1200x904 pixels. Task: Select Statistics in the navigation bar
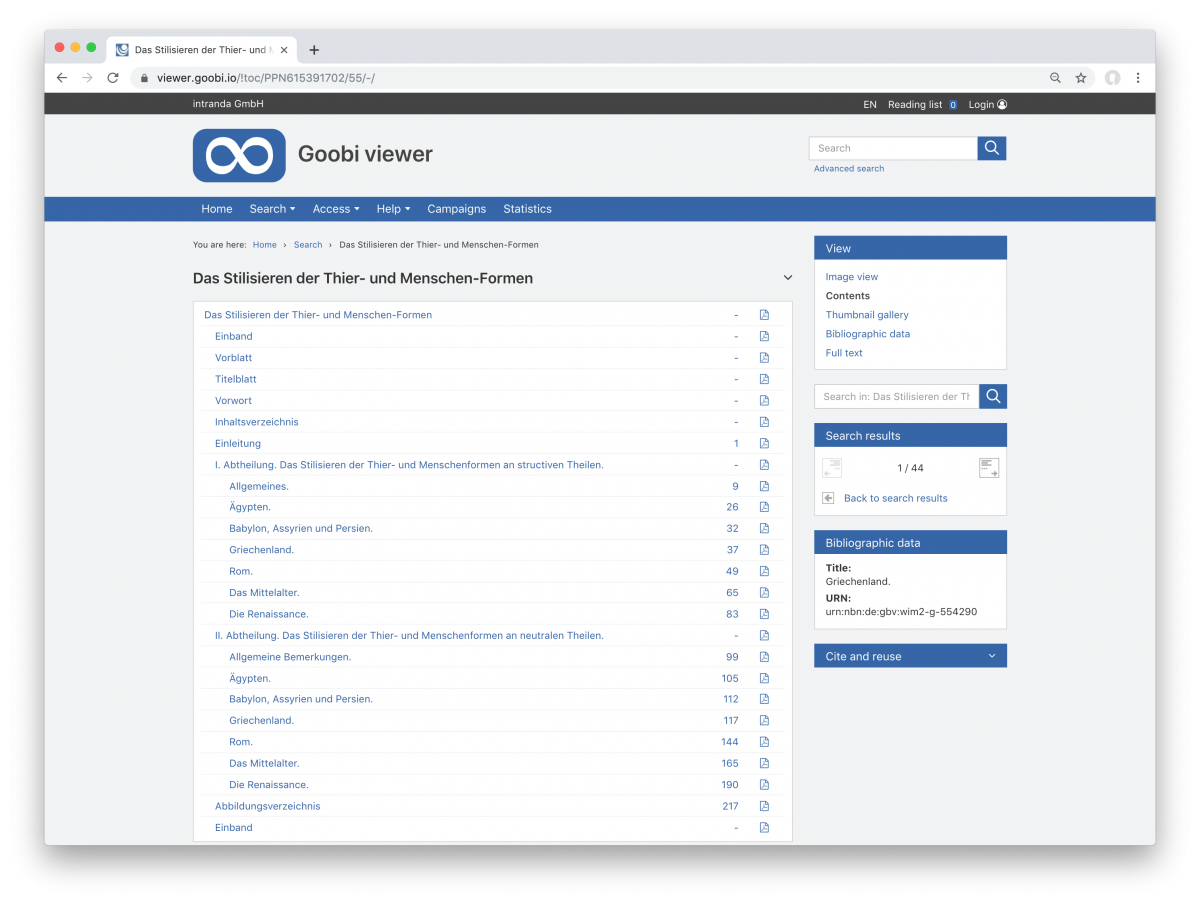pos(527,209)
